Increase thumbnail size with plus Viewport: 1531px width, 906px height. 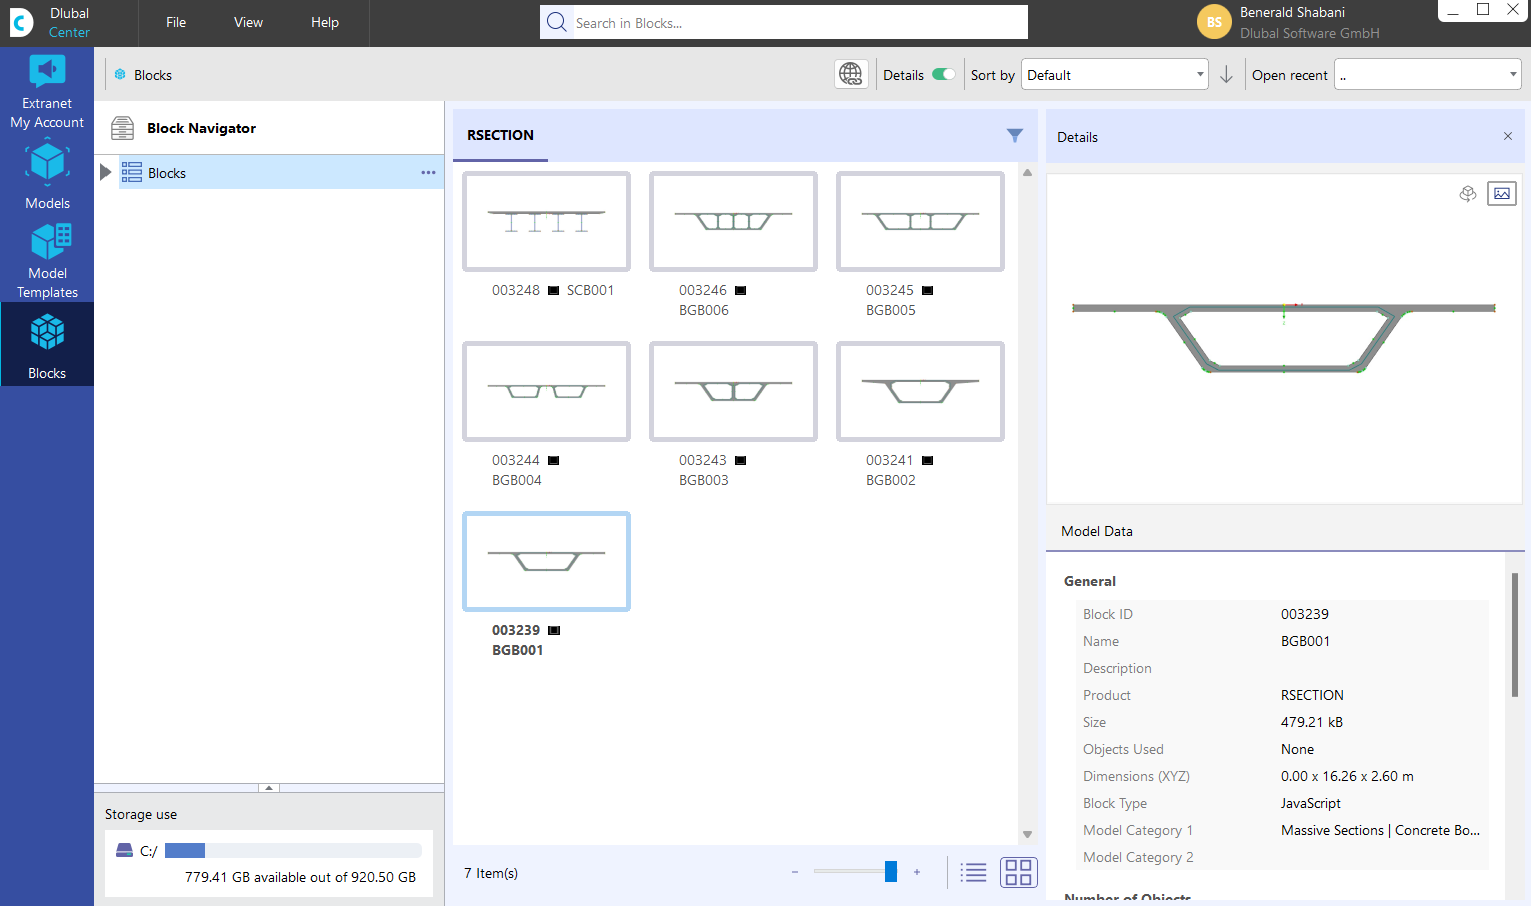pos(917,872)
